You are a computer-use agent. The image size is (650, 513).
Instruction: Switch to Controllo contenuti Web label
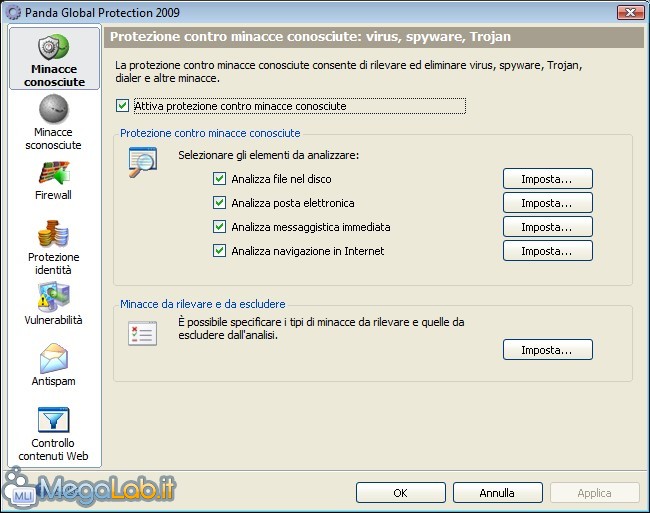point(53,450)
